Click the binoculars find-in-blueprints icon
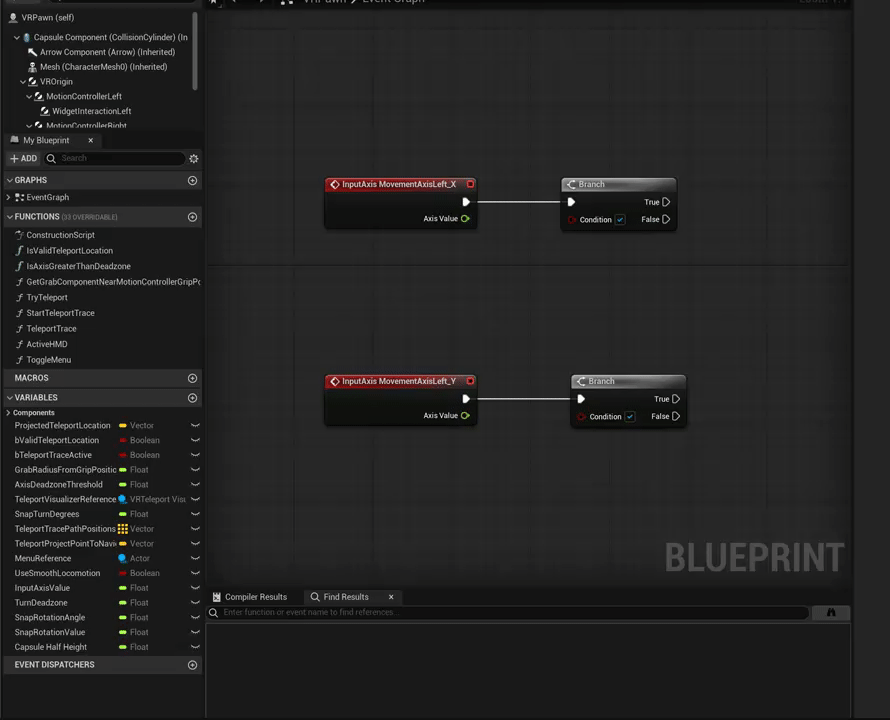This screenshot has height=720, width=890. click(x=831, y=613)
